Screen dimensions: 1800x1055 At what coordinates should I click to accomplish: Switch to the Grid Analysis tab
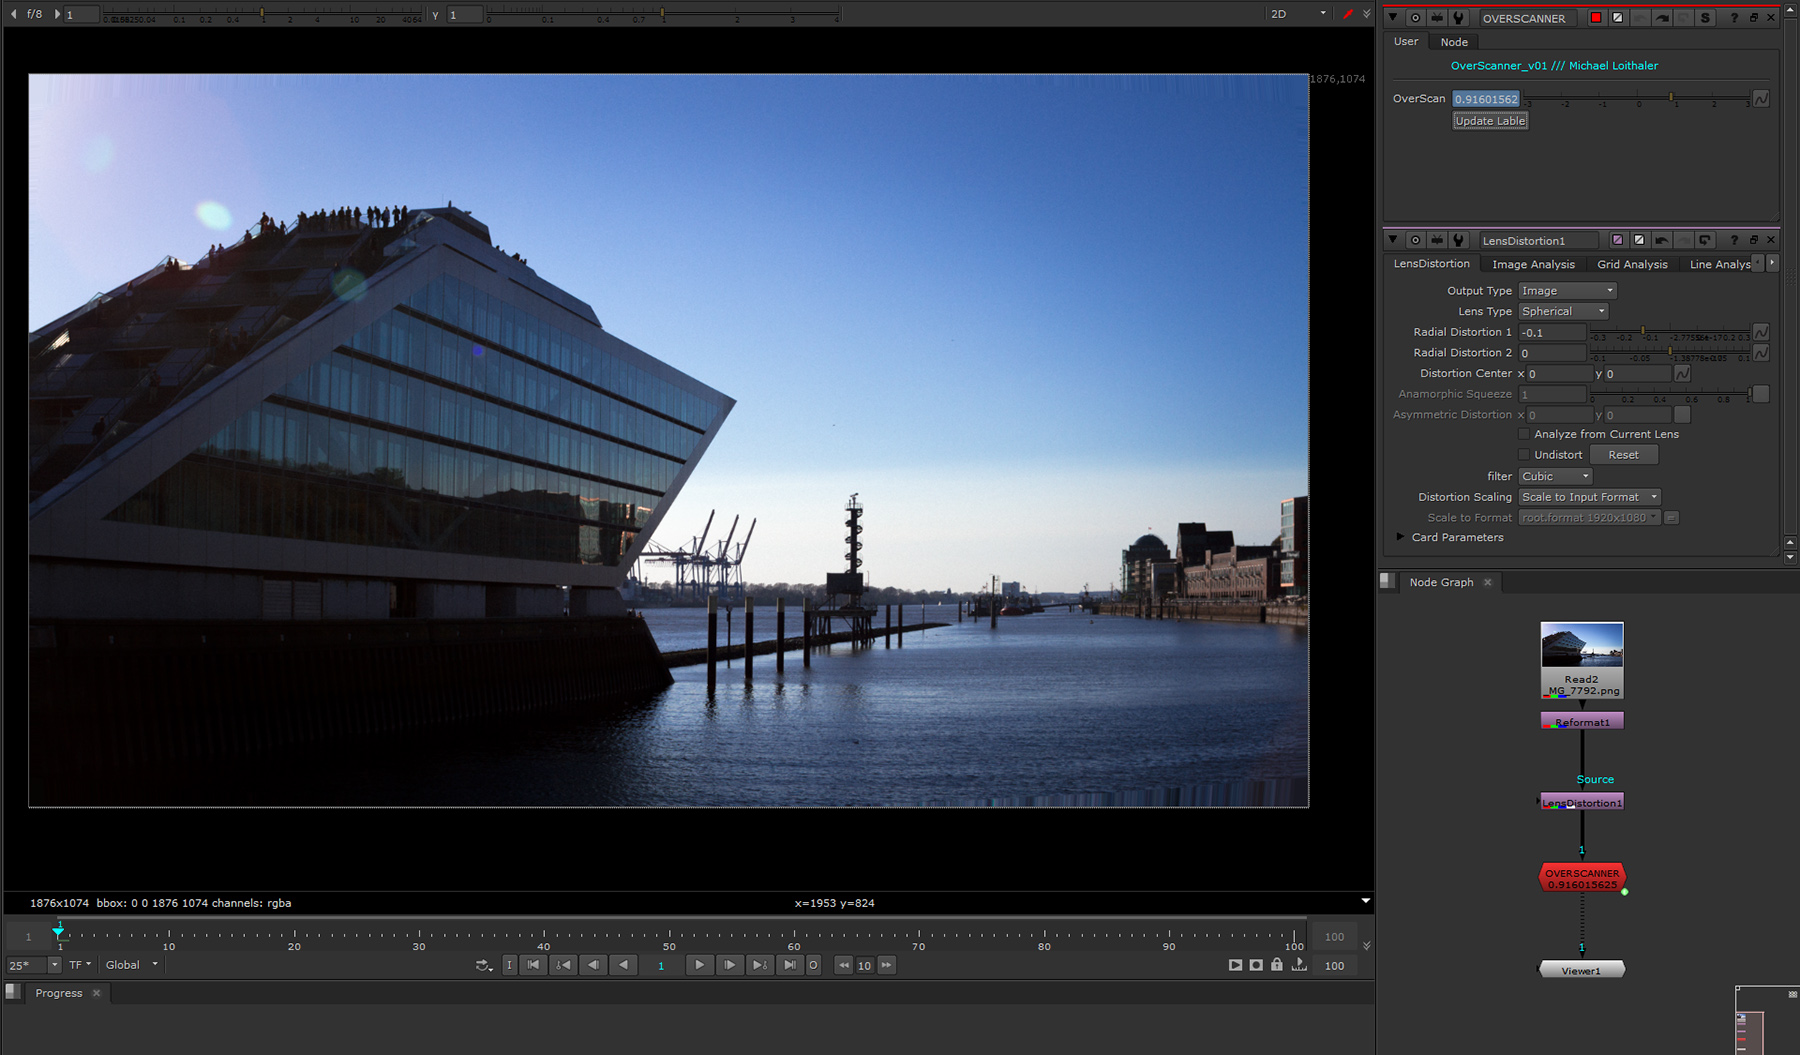1632,264
